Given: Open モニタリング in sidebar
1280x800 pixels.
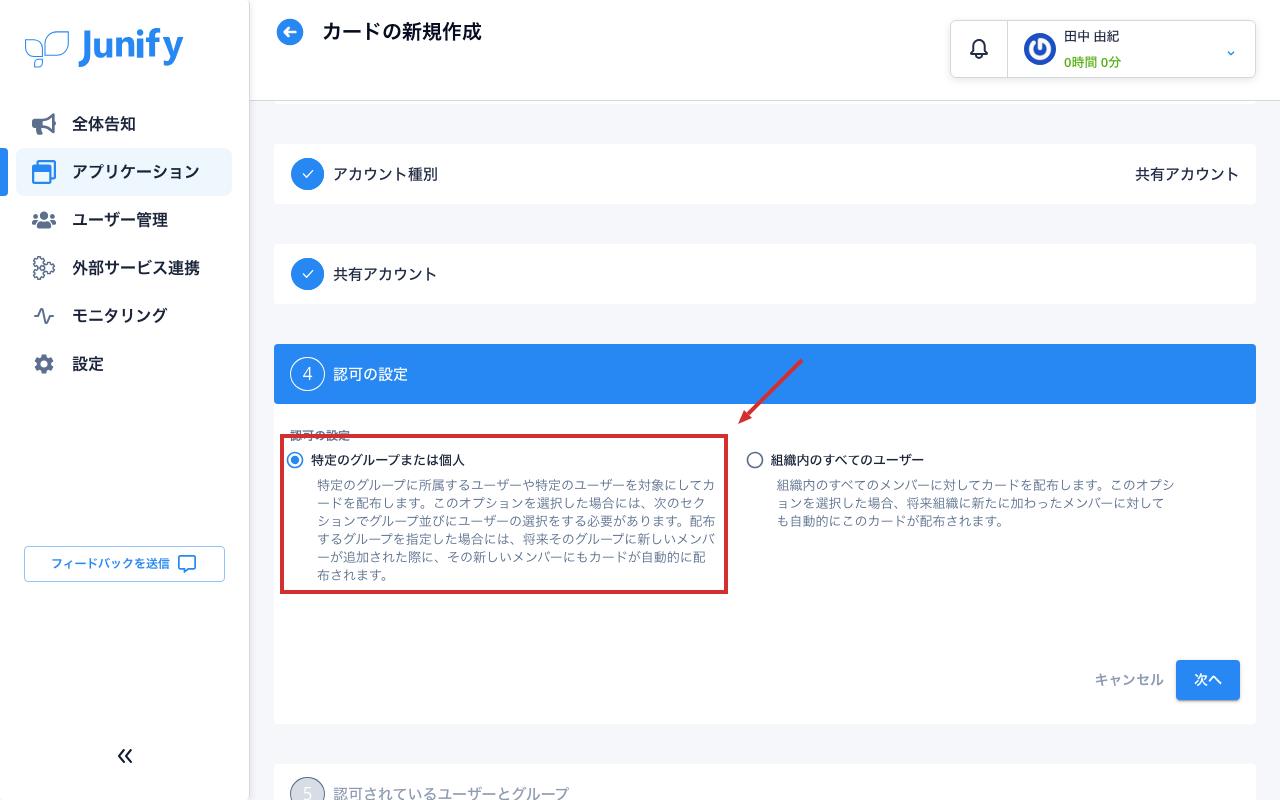Looking at the screenshot, I should pos(124,316).
